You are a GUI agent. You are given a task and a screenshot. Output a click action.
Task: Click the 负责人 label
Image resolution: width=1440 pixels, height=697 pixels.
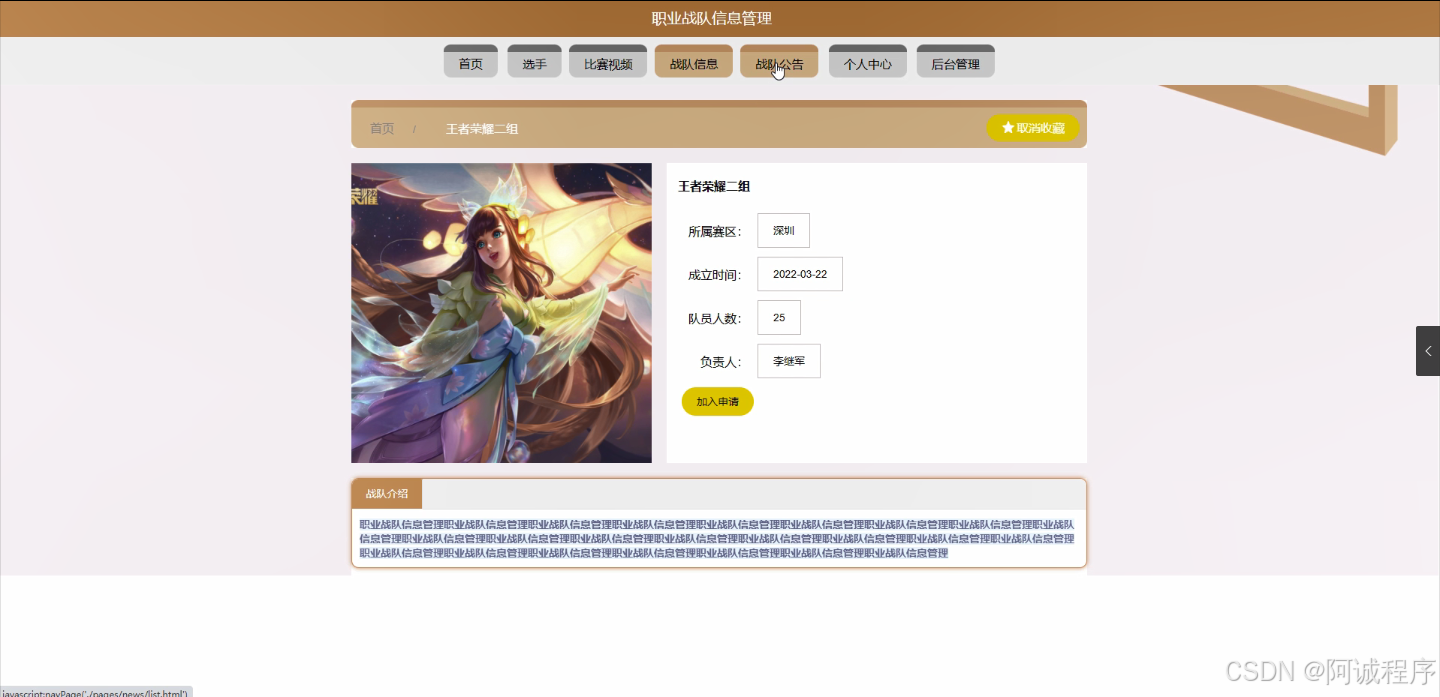tap(720, 362)
